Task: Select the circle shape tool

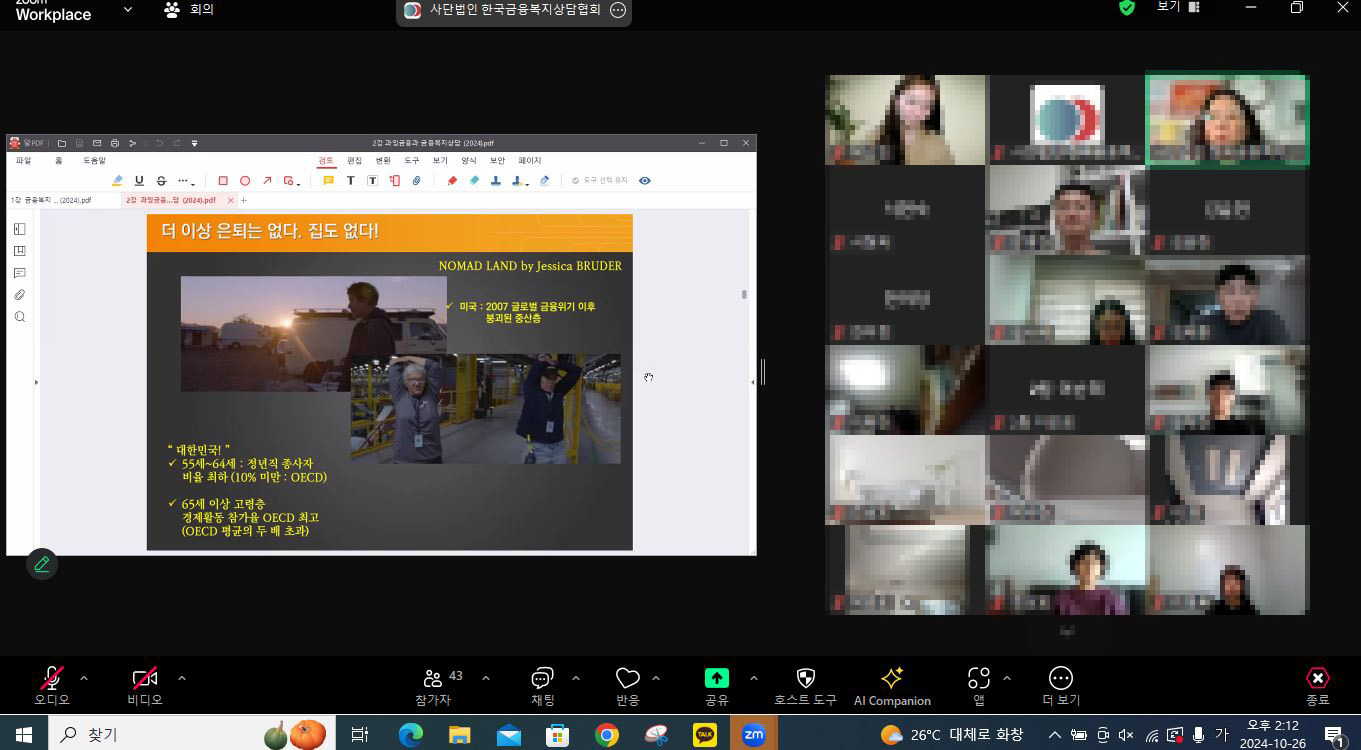Action: (x=245, y=181)
